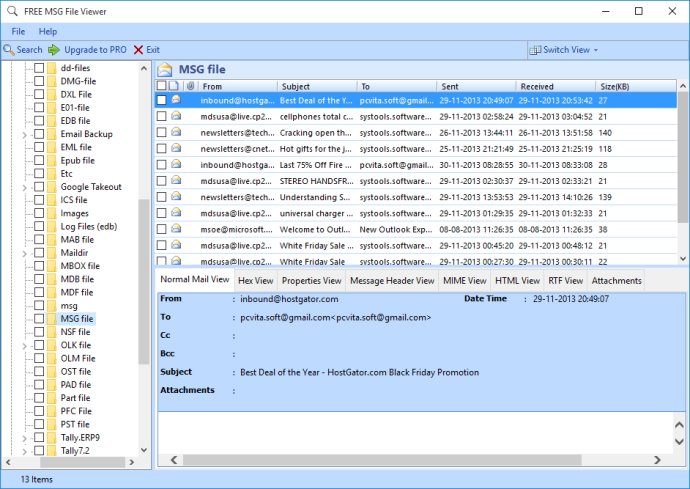Click folder icon next to NSF file
This screenshot has height=489, width=690.
(52, 332)
